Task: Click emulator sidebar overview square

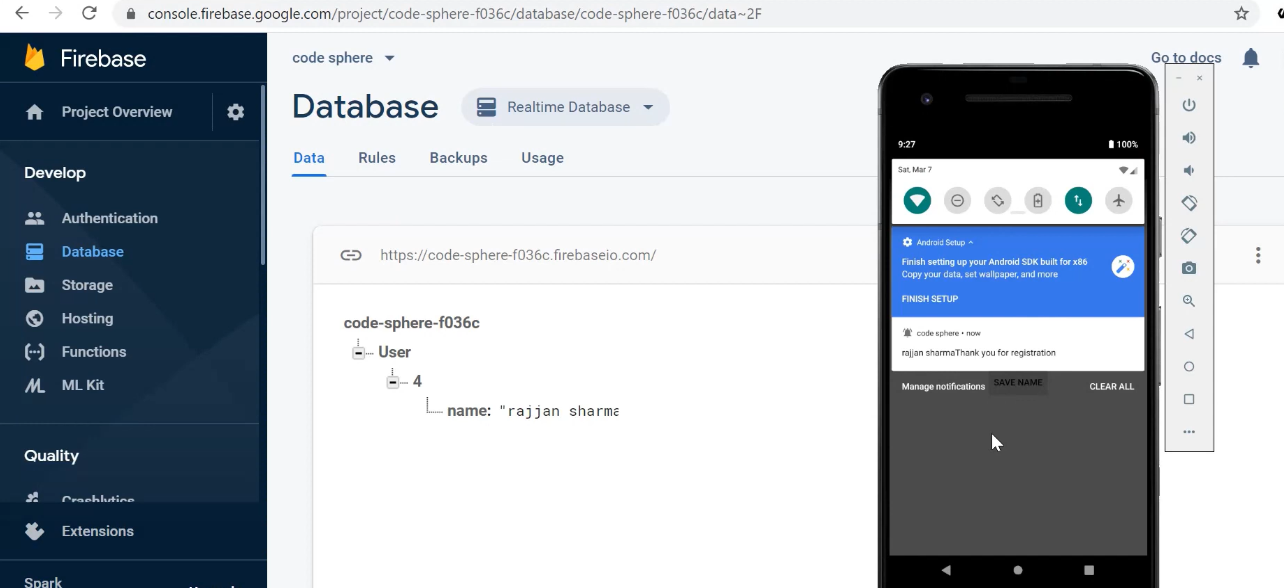Action: [x=1189, y=399]
